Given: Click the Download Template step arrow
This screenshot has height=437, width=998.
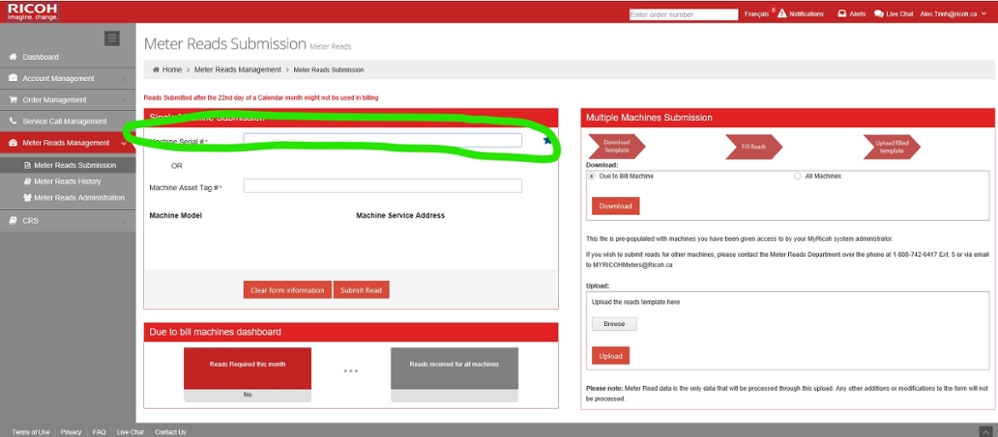Looking at the screenshot, I should (617, 146).
